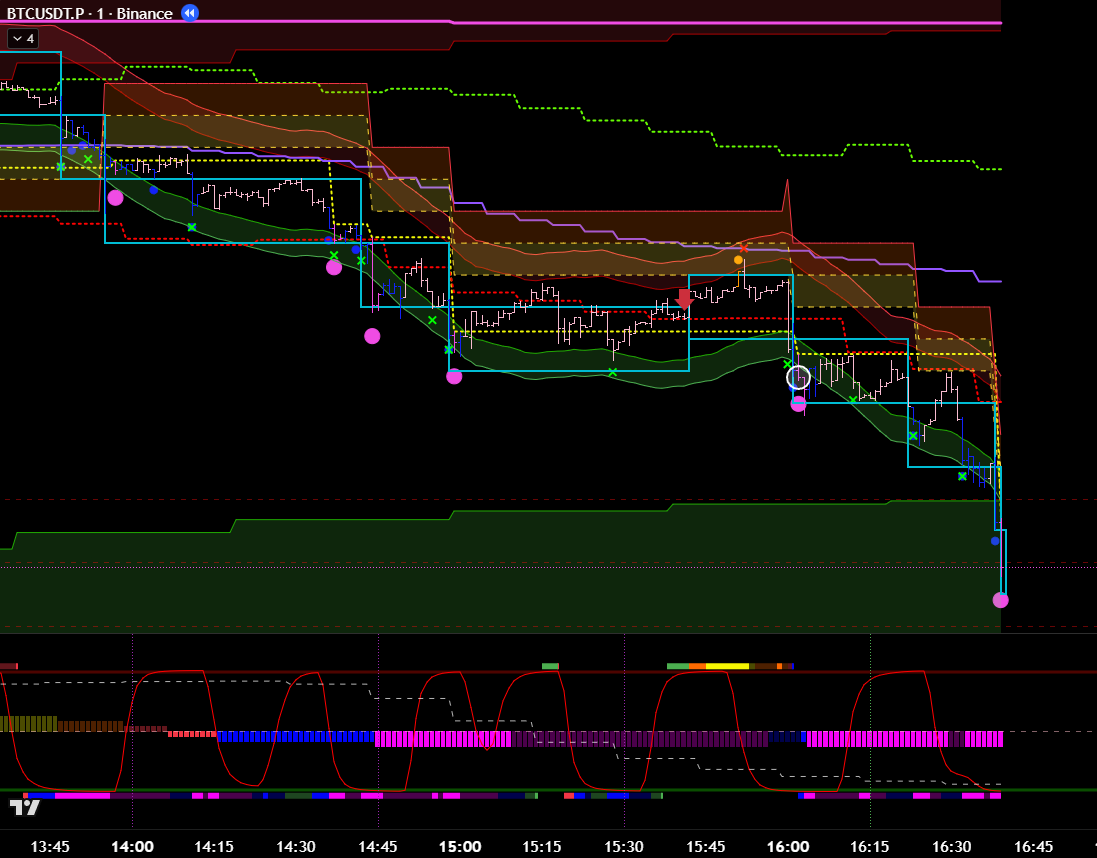Click the red down arrow signal marker
The width and height of the screenshot is (1097, 858).
(684, 299)
